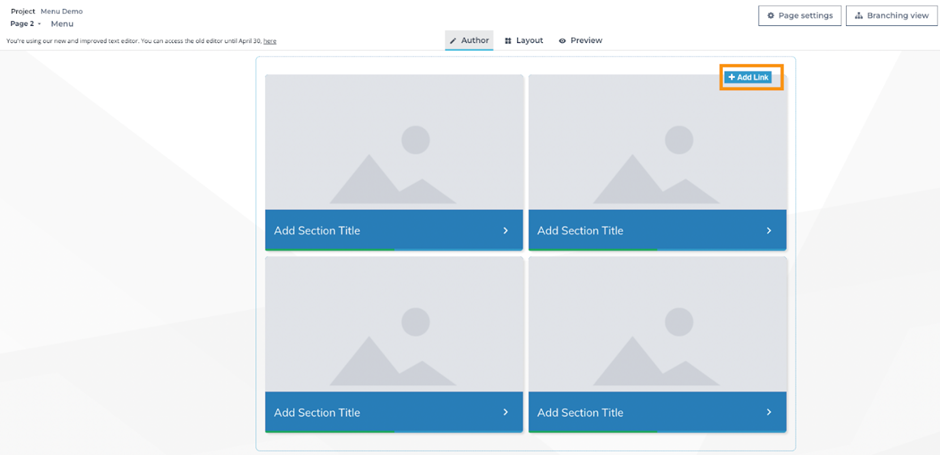940x455 pixels.
Task: Switch to the Layout tab
Action: (524, 40)
